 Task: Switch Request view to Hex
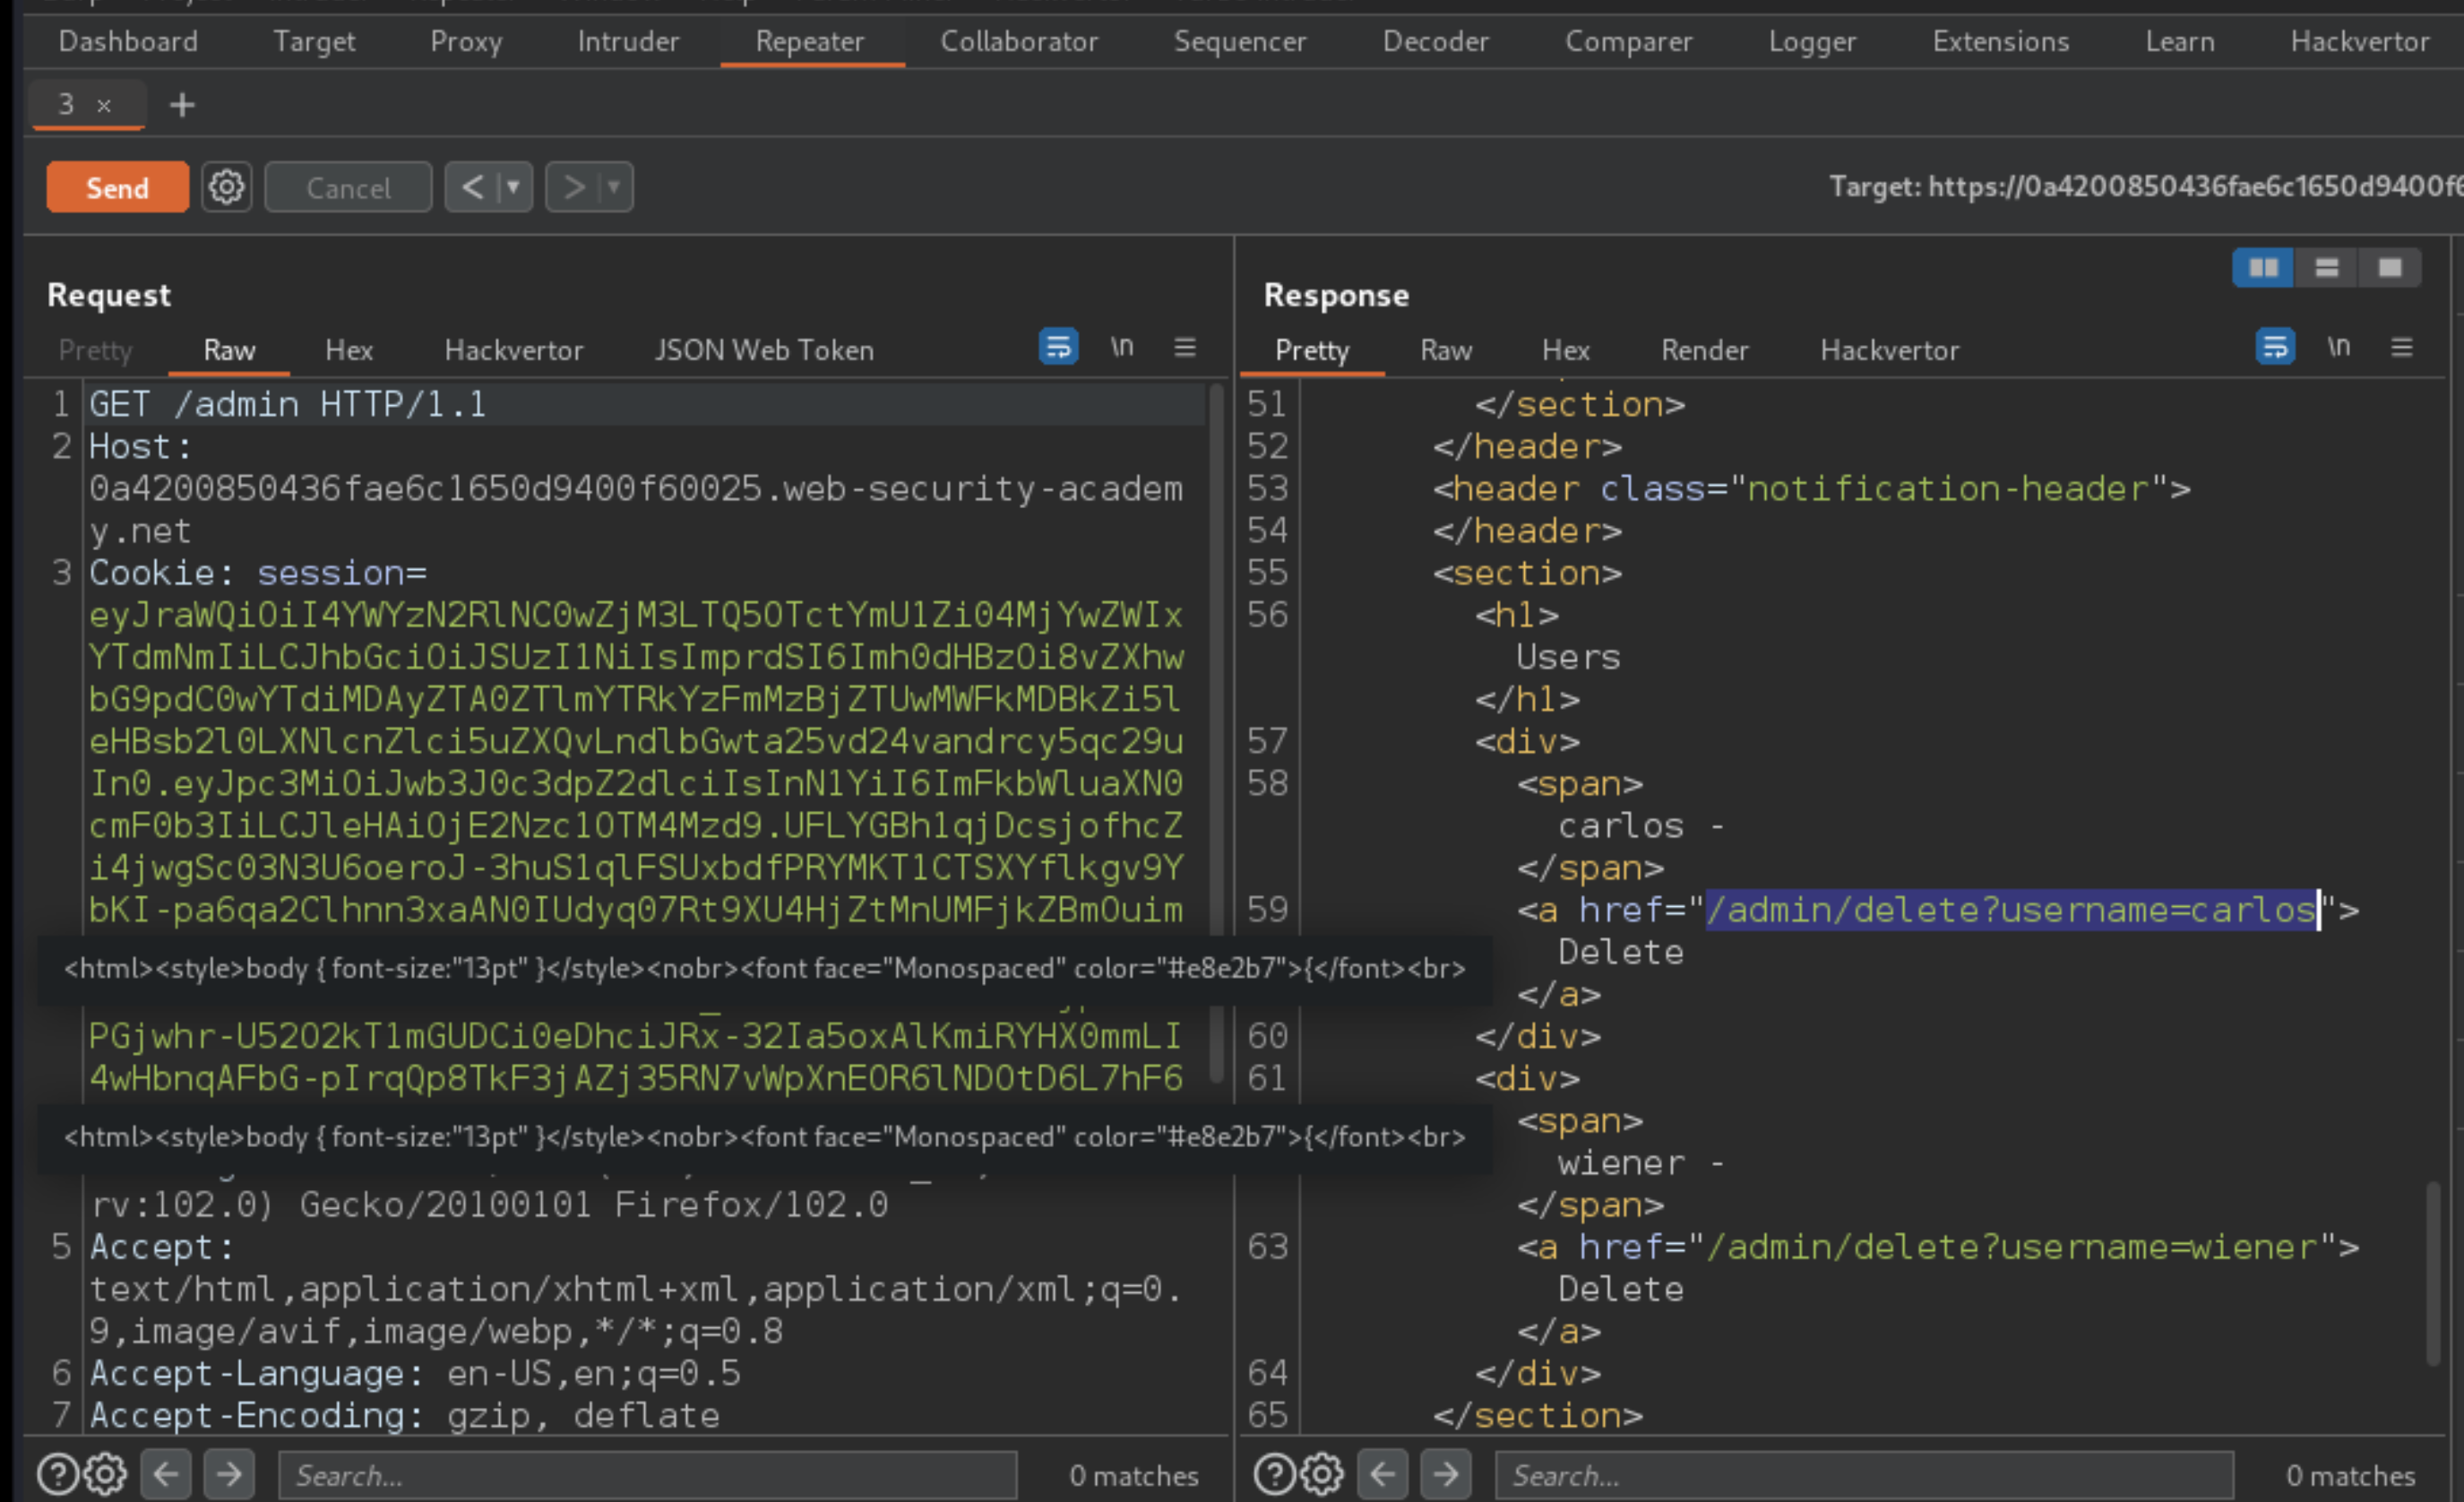click(349, 350)
